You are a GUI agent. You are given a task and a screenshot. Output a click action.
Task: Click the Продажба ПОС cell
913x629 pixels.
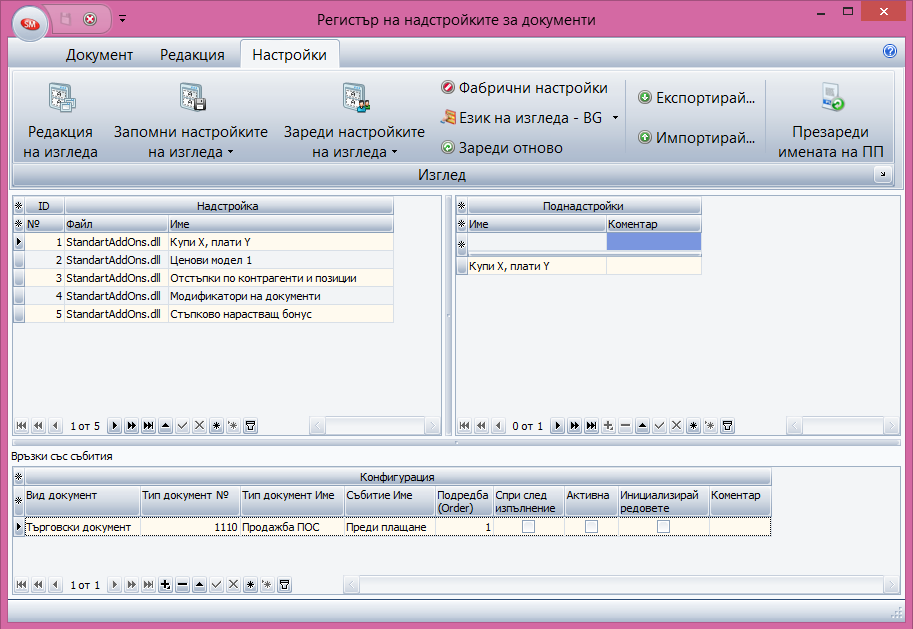pos(292,526)
